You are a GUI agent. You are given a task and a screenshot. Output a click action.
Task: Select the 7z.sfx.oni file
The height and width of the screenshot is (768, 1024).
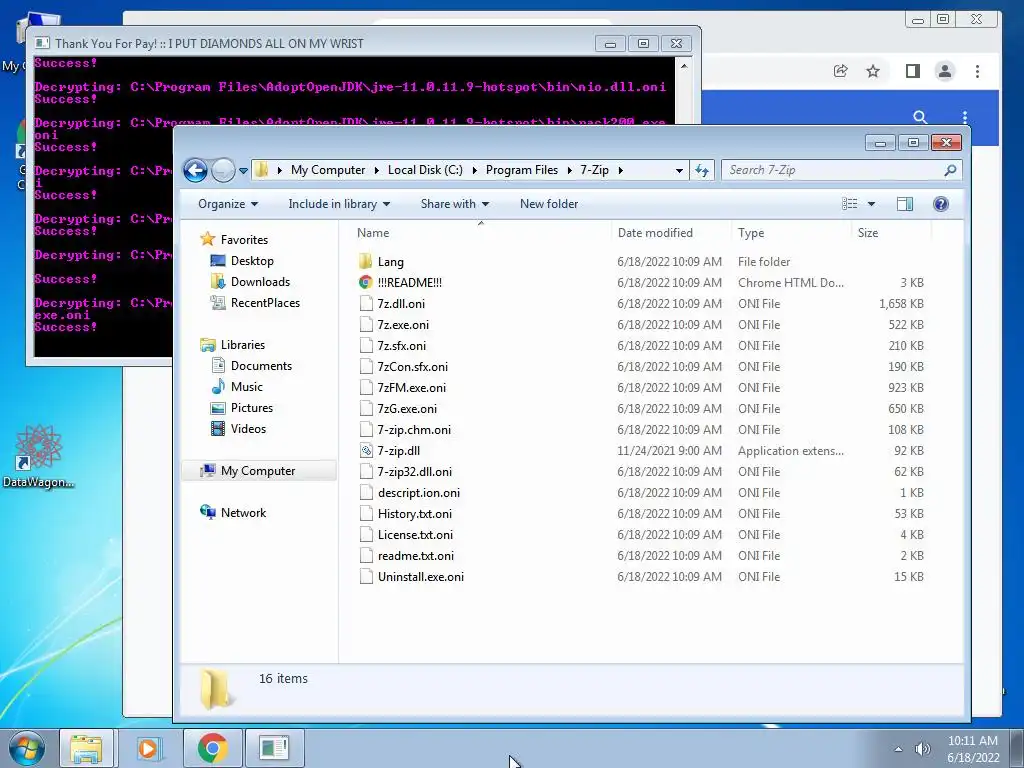pos(401,345)
